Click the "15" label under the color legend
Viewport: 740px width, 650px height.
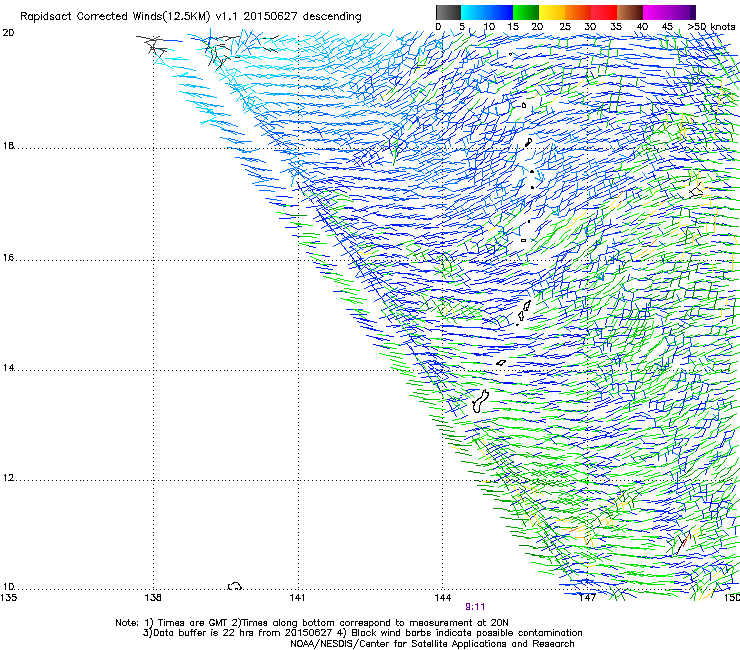[513, 27]
